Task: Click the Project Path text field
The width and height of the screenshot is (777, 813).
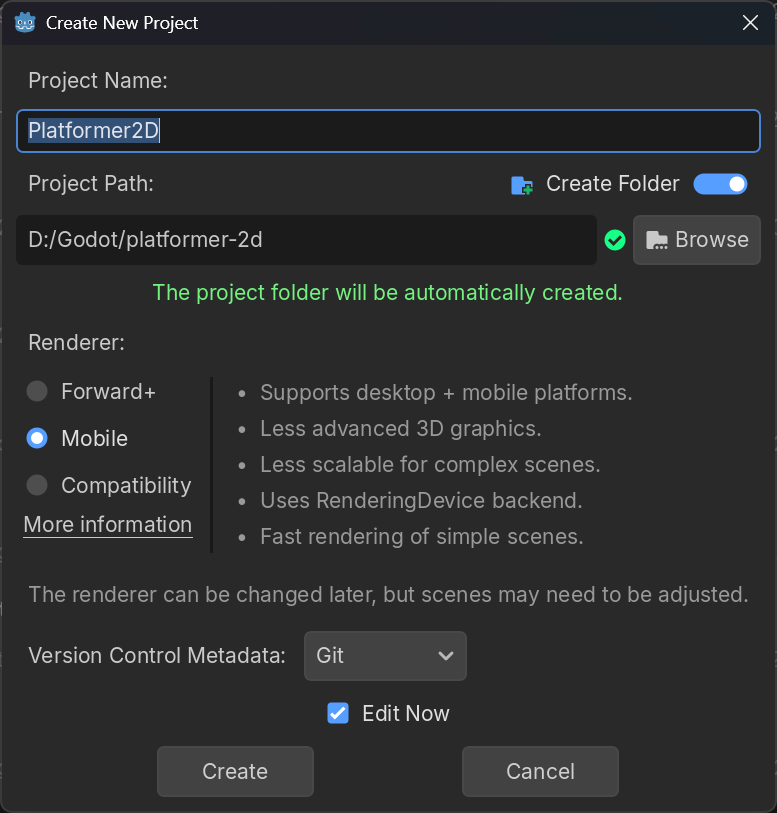Action: point(306,240)
